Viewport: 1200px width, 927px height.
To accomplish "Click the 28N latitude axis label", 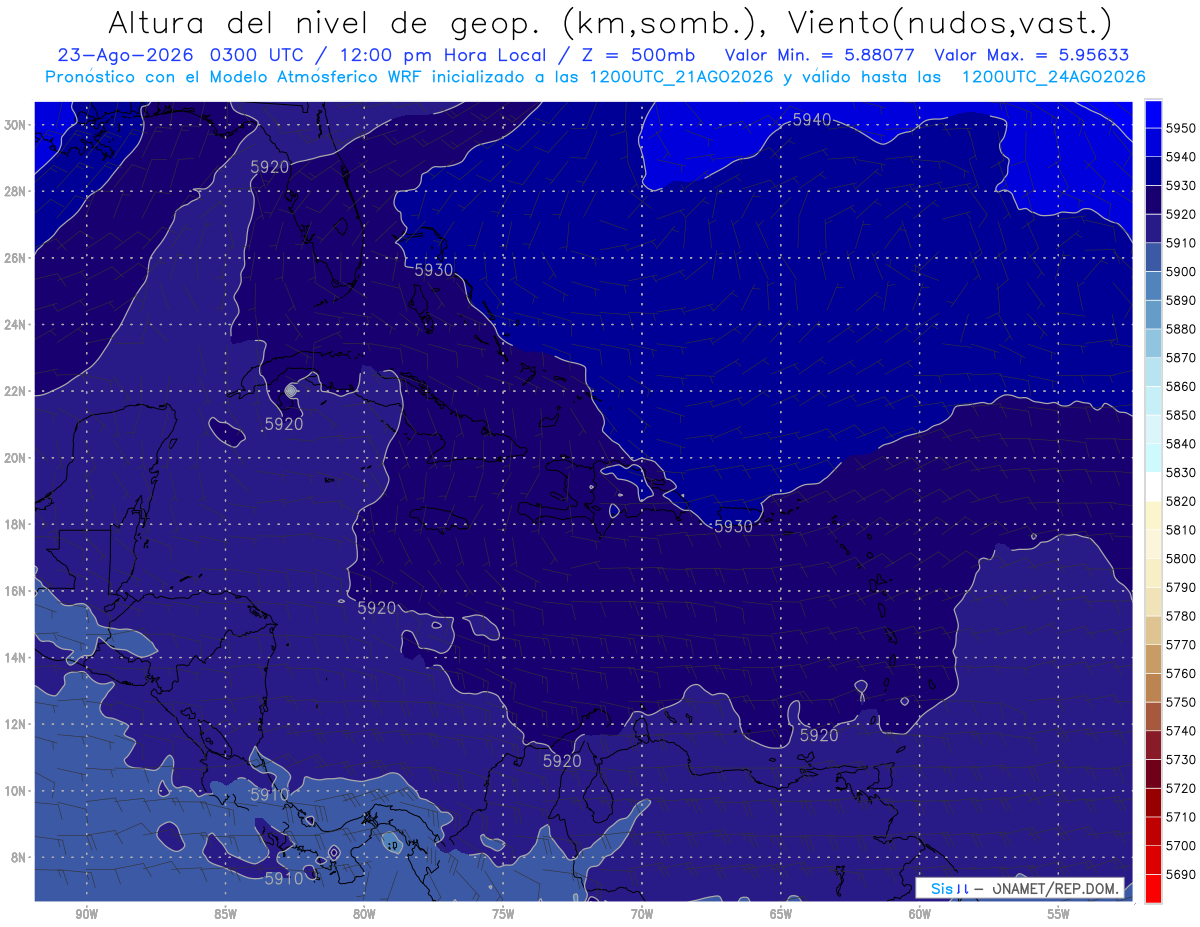I will 16,192.
